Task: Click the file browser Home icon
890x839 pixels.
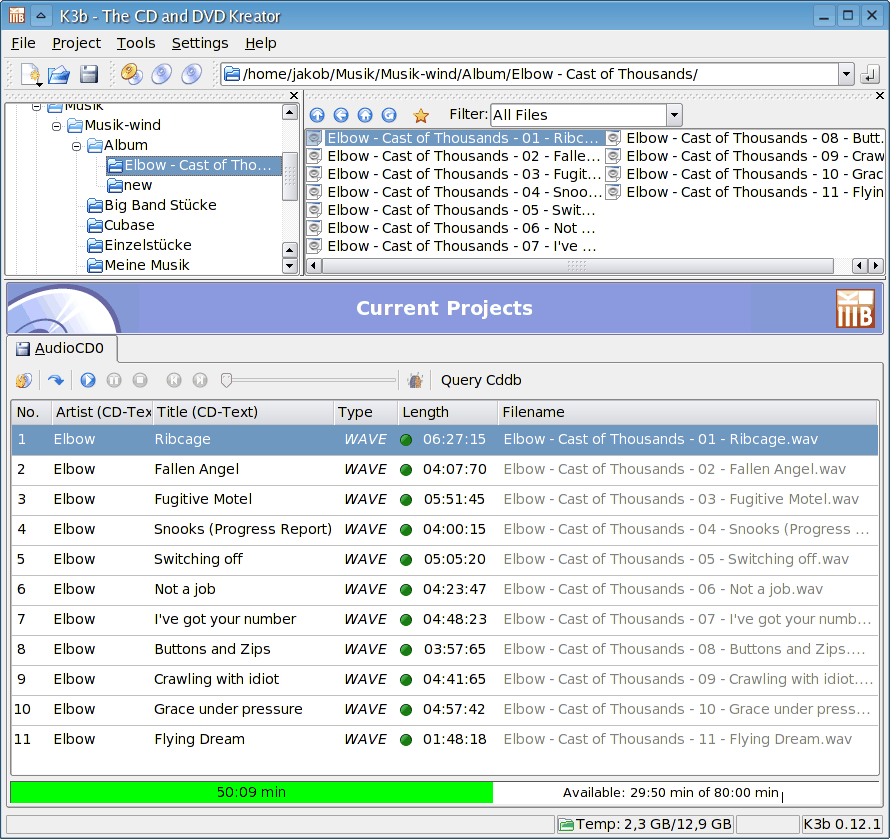Action: (x=365, y=115)
